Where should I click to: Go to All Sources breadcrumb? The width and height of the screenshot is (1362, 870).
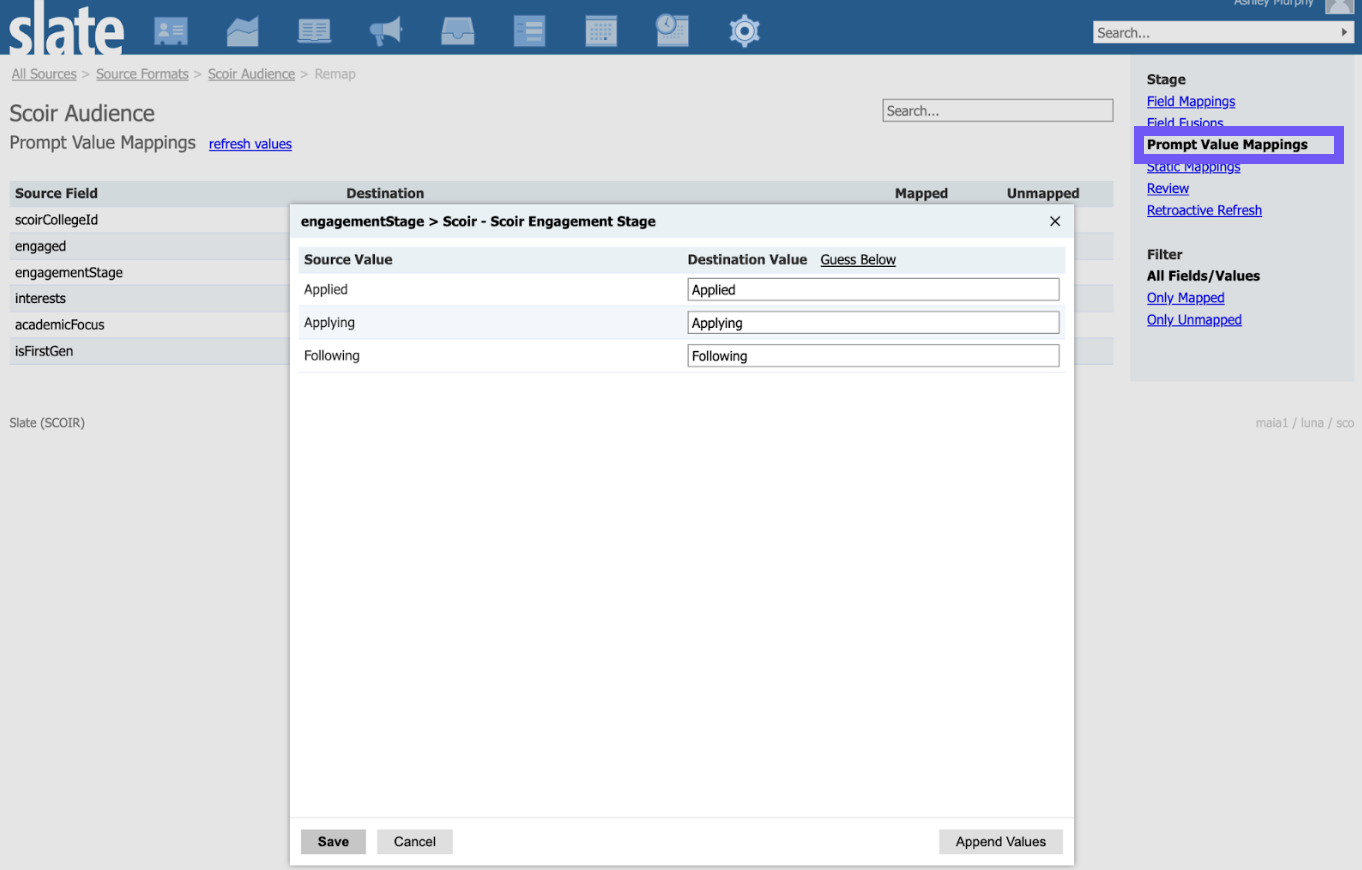tap(44, 74)
